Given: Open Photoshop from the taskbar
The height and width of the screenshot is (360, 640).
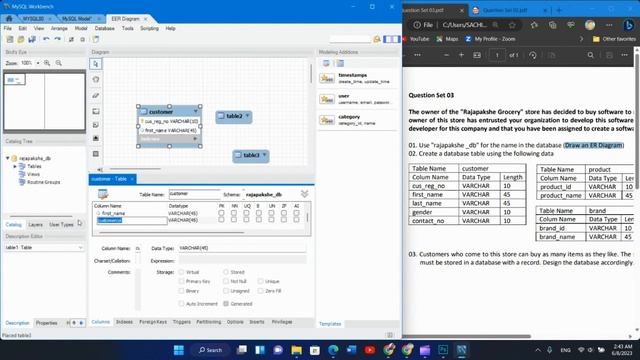Looking at the screenshot, I should click(x=443, y=350).
